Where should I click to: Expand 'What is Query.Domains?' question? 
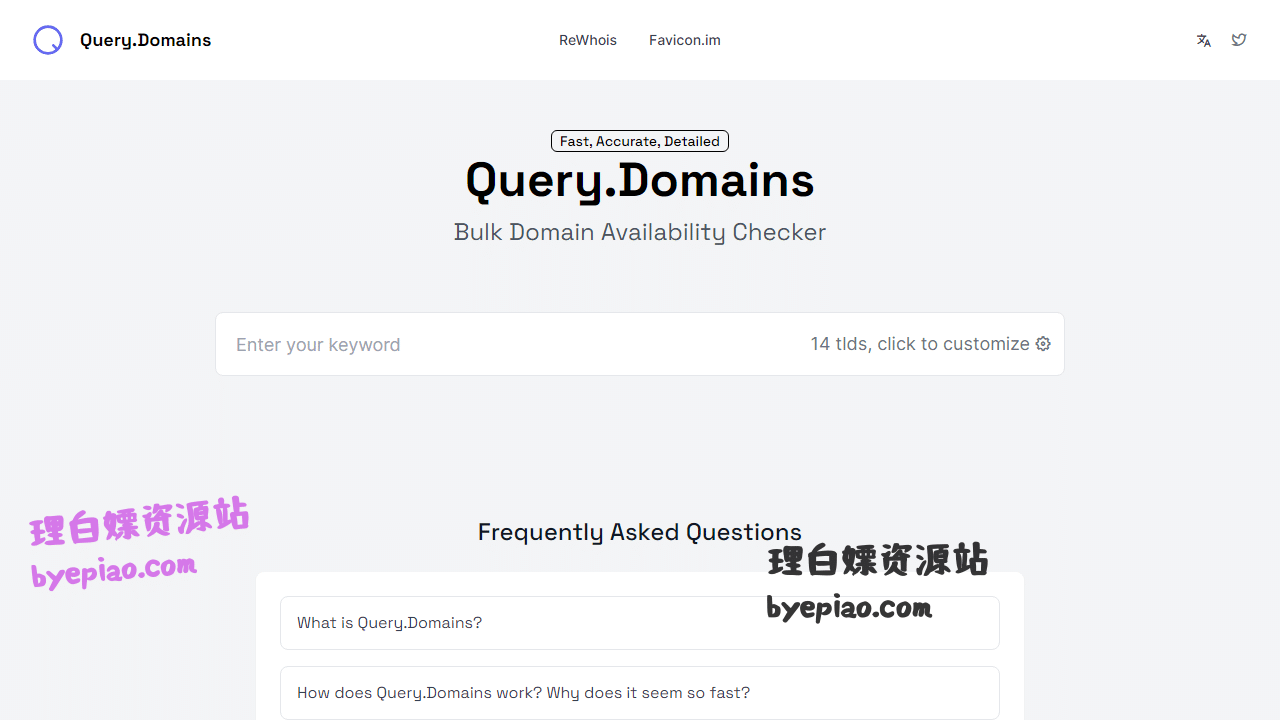tap(640, 623)
